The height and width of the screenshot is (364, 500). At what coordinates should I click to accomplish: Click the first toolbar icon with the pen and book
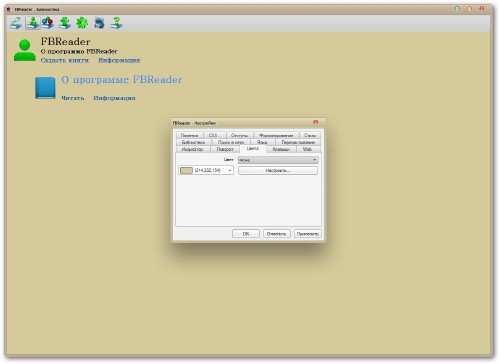pyautogui.click(x=16, y=23)
